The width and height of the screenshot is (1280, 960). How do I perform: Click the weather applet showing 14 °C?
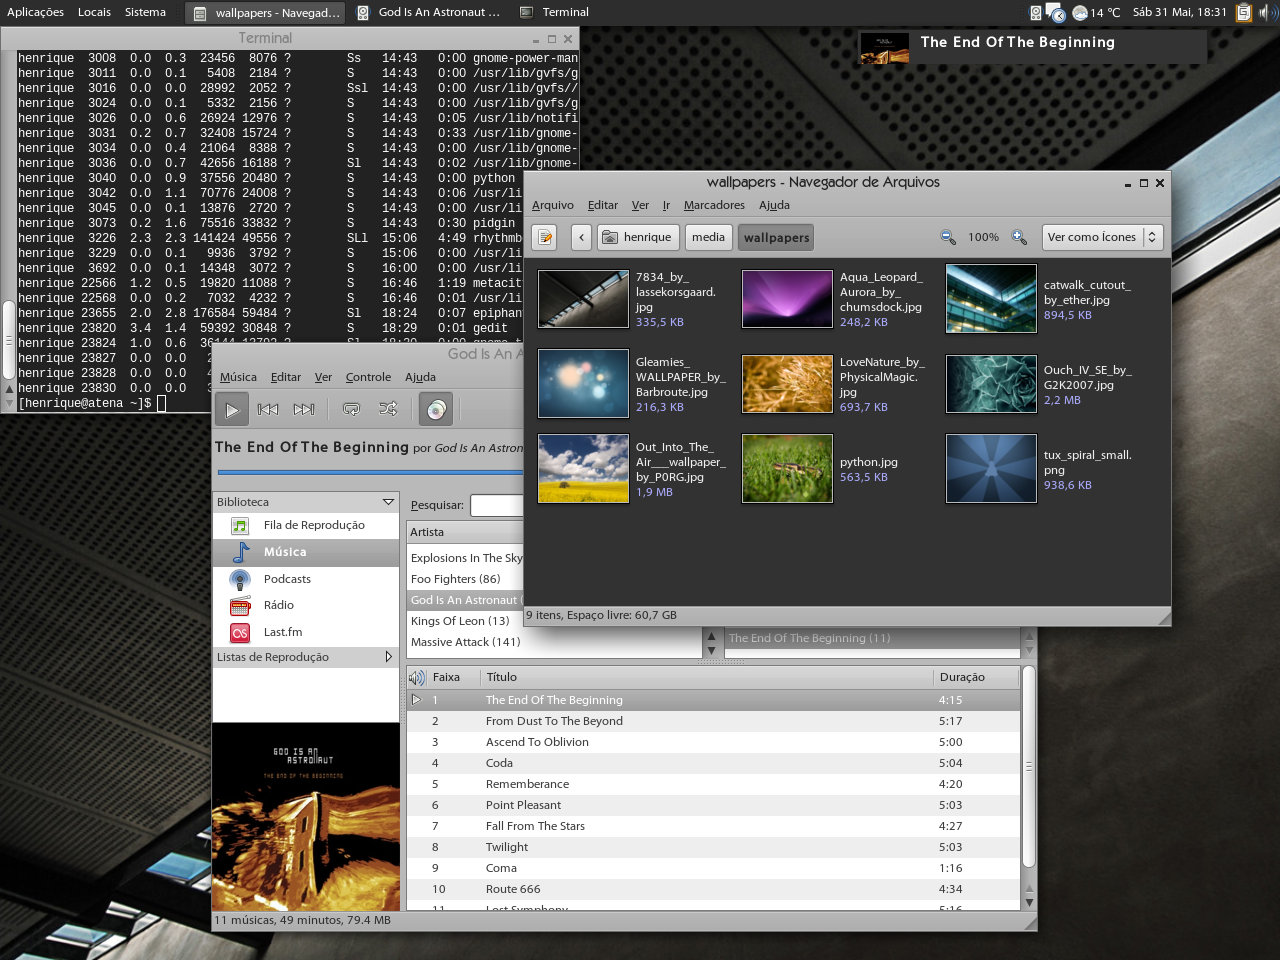coord(1096,13)
